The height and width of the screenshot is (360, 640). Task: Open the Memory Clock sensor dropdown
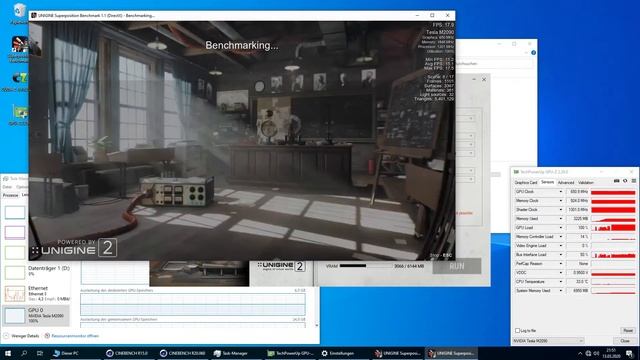click(560, 200)
